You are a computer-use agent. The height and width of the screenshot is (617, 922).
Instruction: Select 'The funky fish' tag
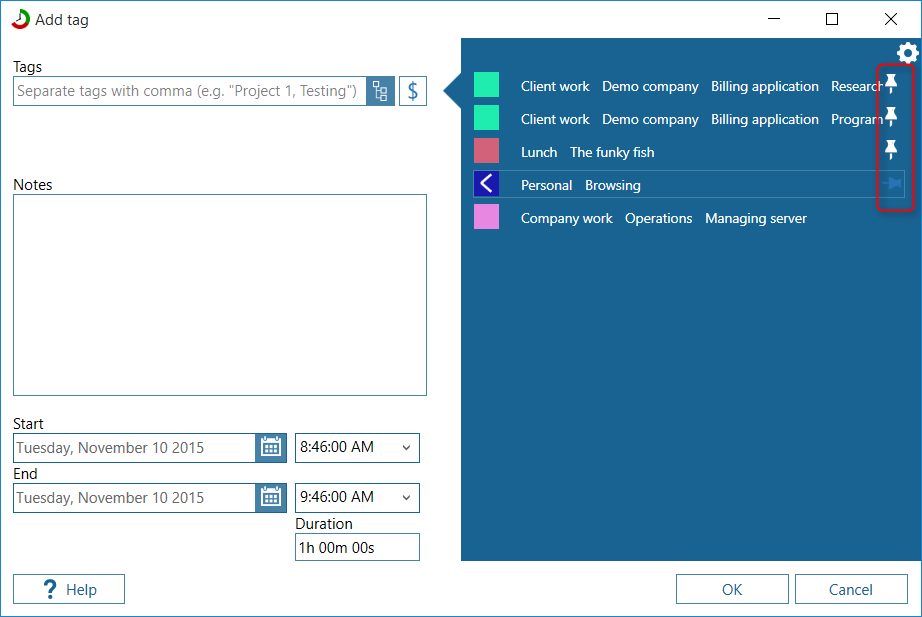coord(612,152)
